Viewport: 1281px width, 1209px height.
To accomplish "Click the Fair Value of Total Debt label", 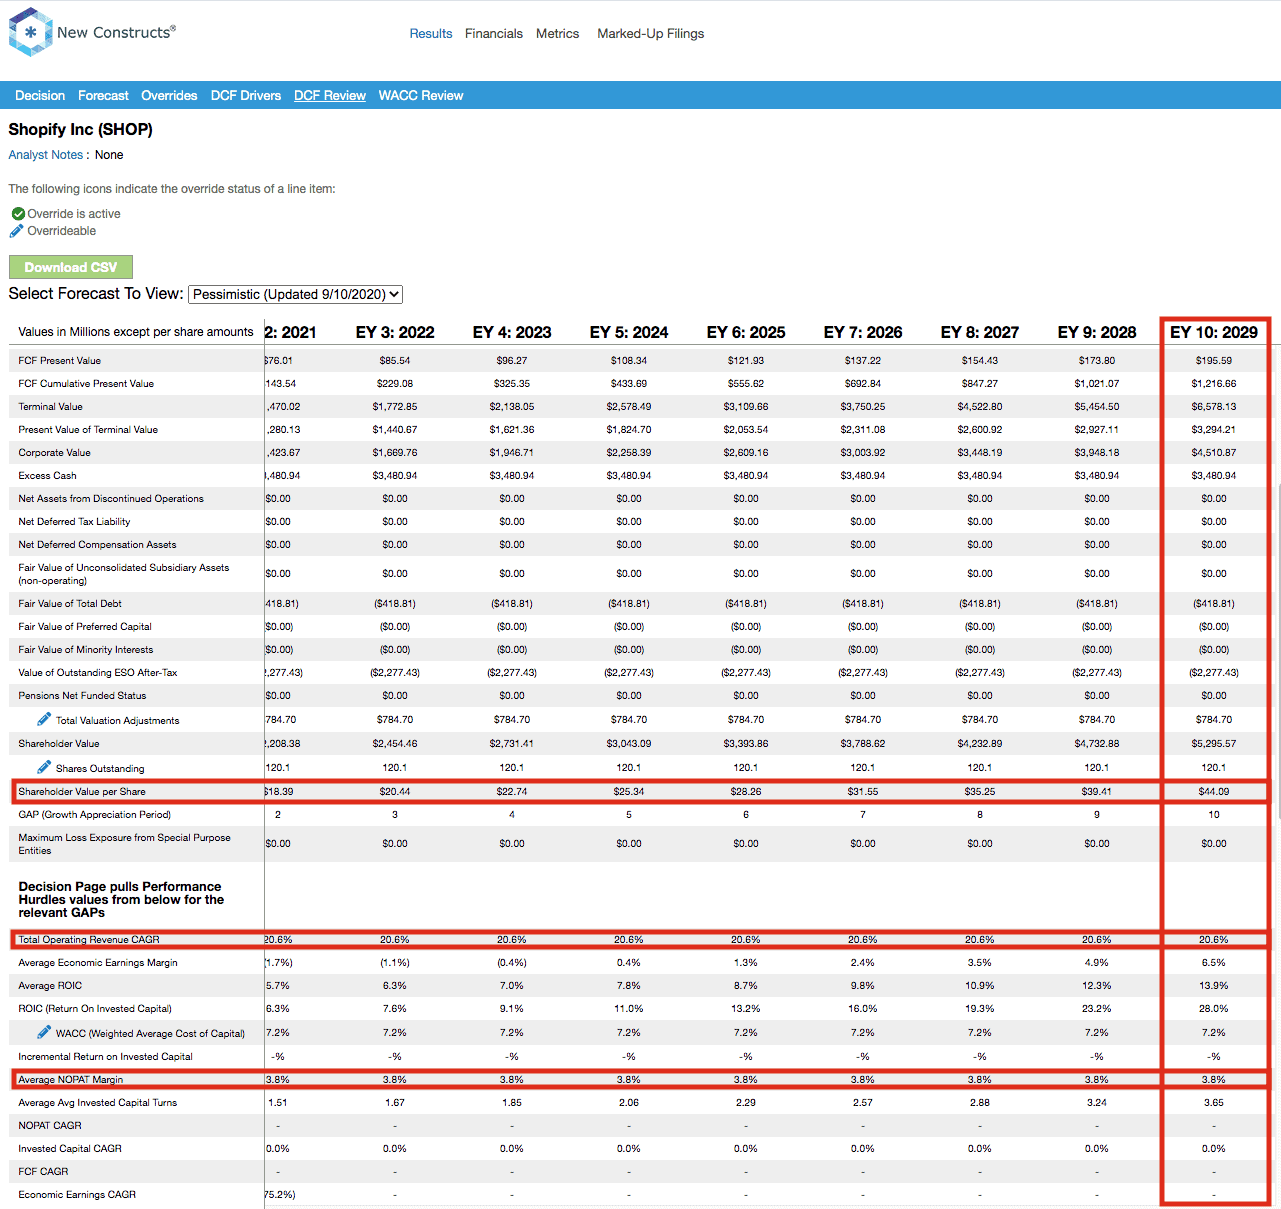I will (x=70, y=604).
